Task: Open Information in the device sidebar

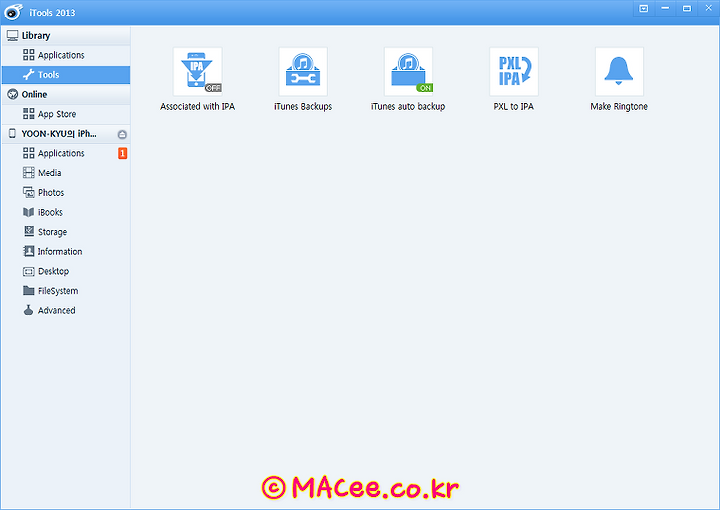Action: (66, 252)
